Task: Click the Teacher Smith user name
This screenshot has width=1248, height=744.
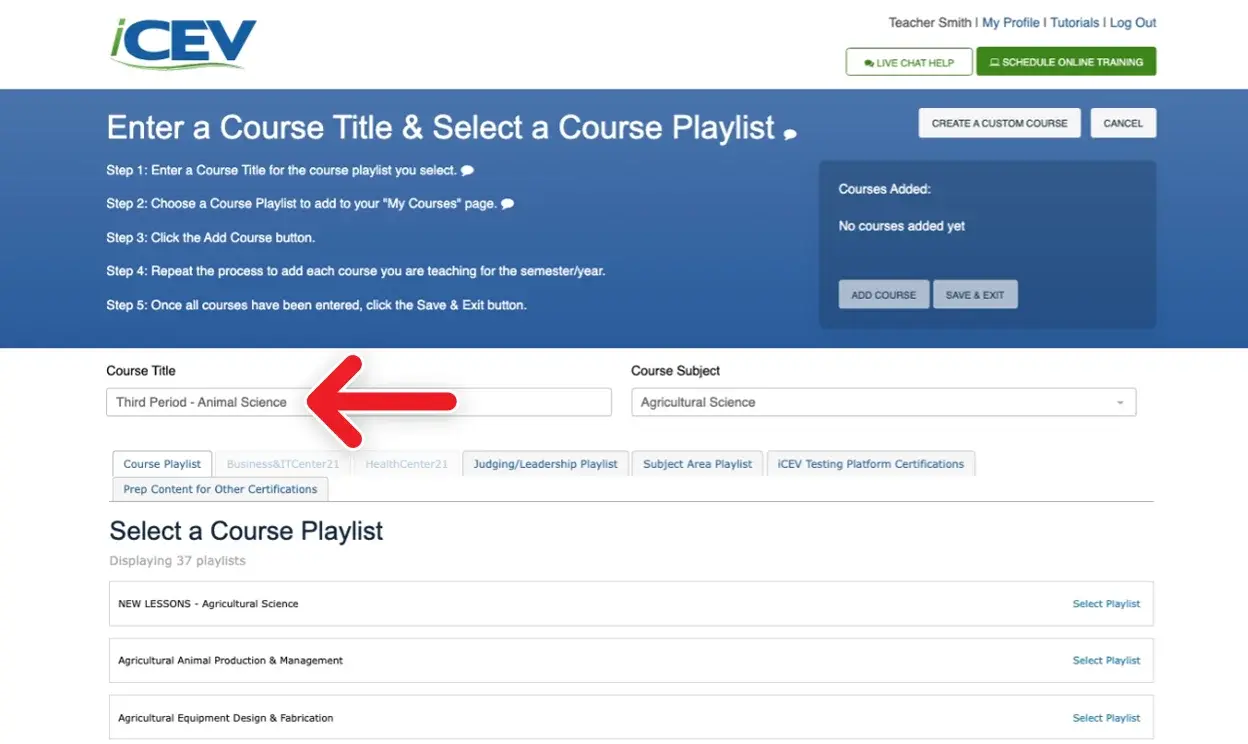Action: click(930, 23)
